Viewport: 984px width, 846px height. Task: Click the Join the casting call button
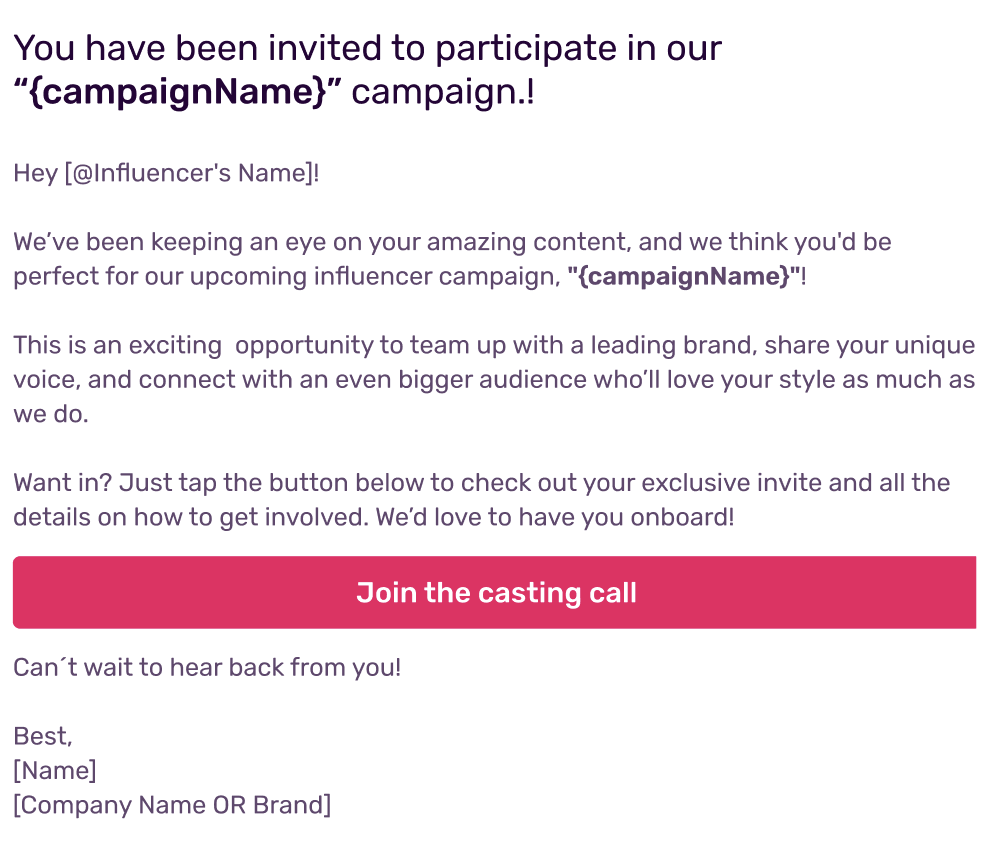pyautogui.click(x=495, y=592)
